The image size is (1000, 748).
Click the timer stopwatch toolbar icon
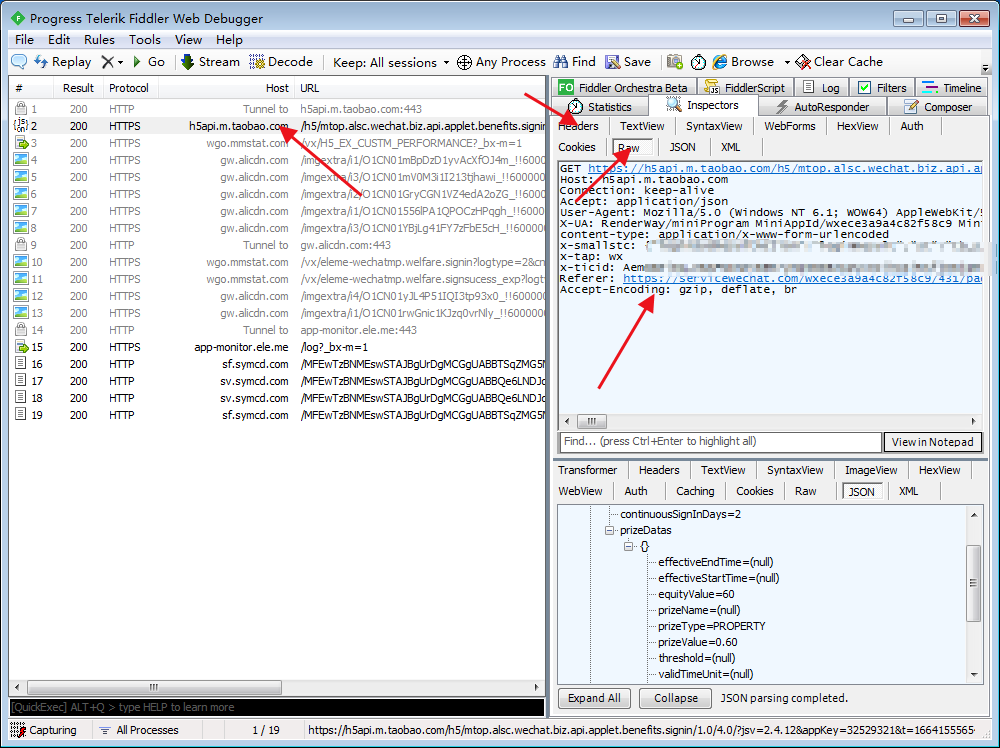click(x=698, y=62)
